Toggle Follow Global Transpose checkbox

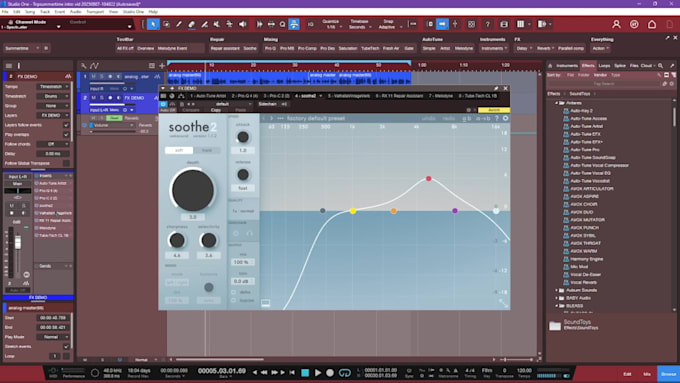tap(66, 163)
